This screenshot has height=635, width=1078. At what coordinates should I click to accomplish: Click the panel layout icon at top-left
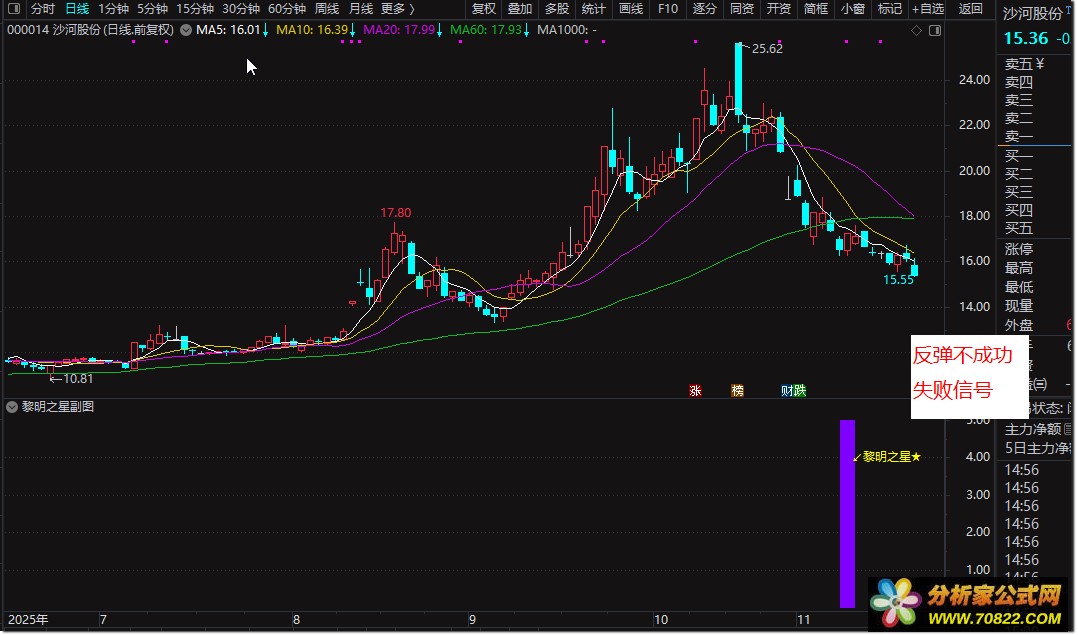point(14,9)
